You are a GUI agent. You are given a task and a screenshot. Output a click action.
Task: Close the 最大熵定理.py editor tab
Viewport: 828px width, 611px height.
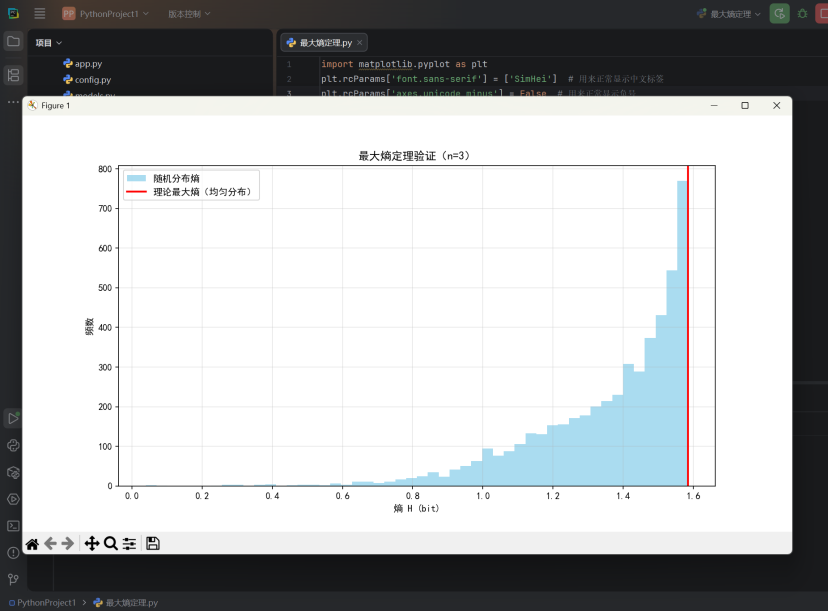(x=360, y=43)
